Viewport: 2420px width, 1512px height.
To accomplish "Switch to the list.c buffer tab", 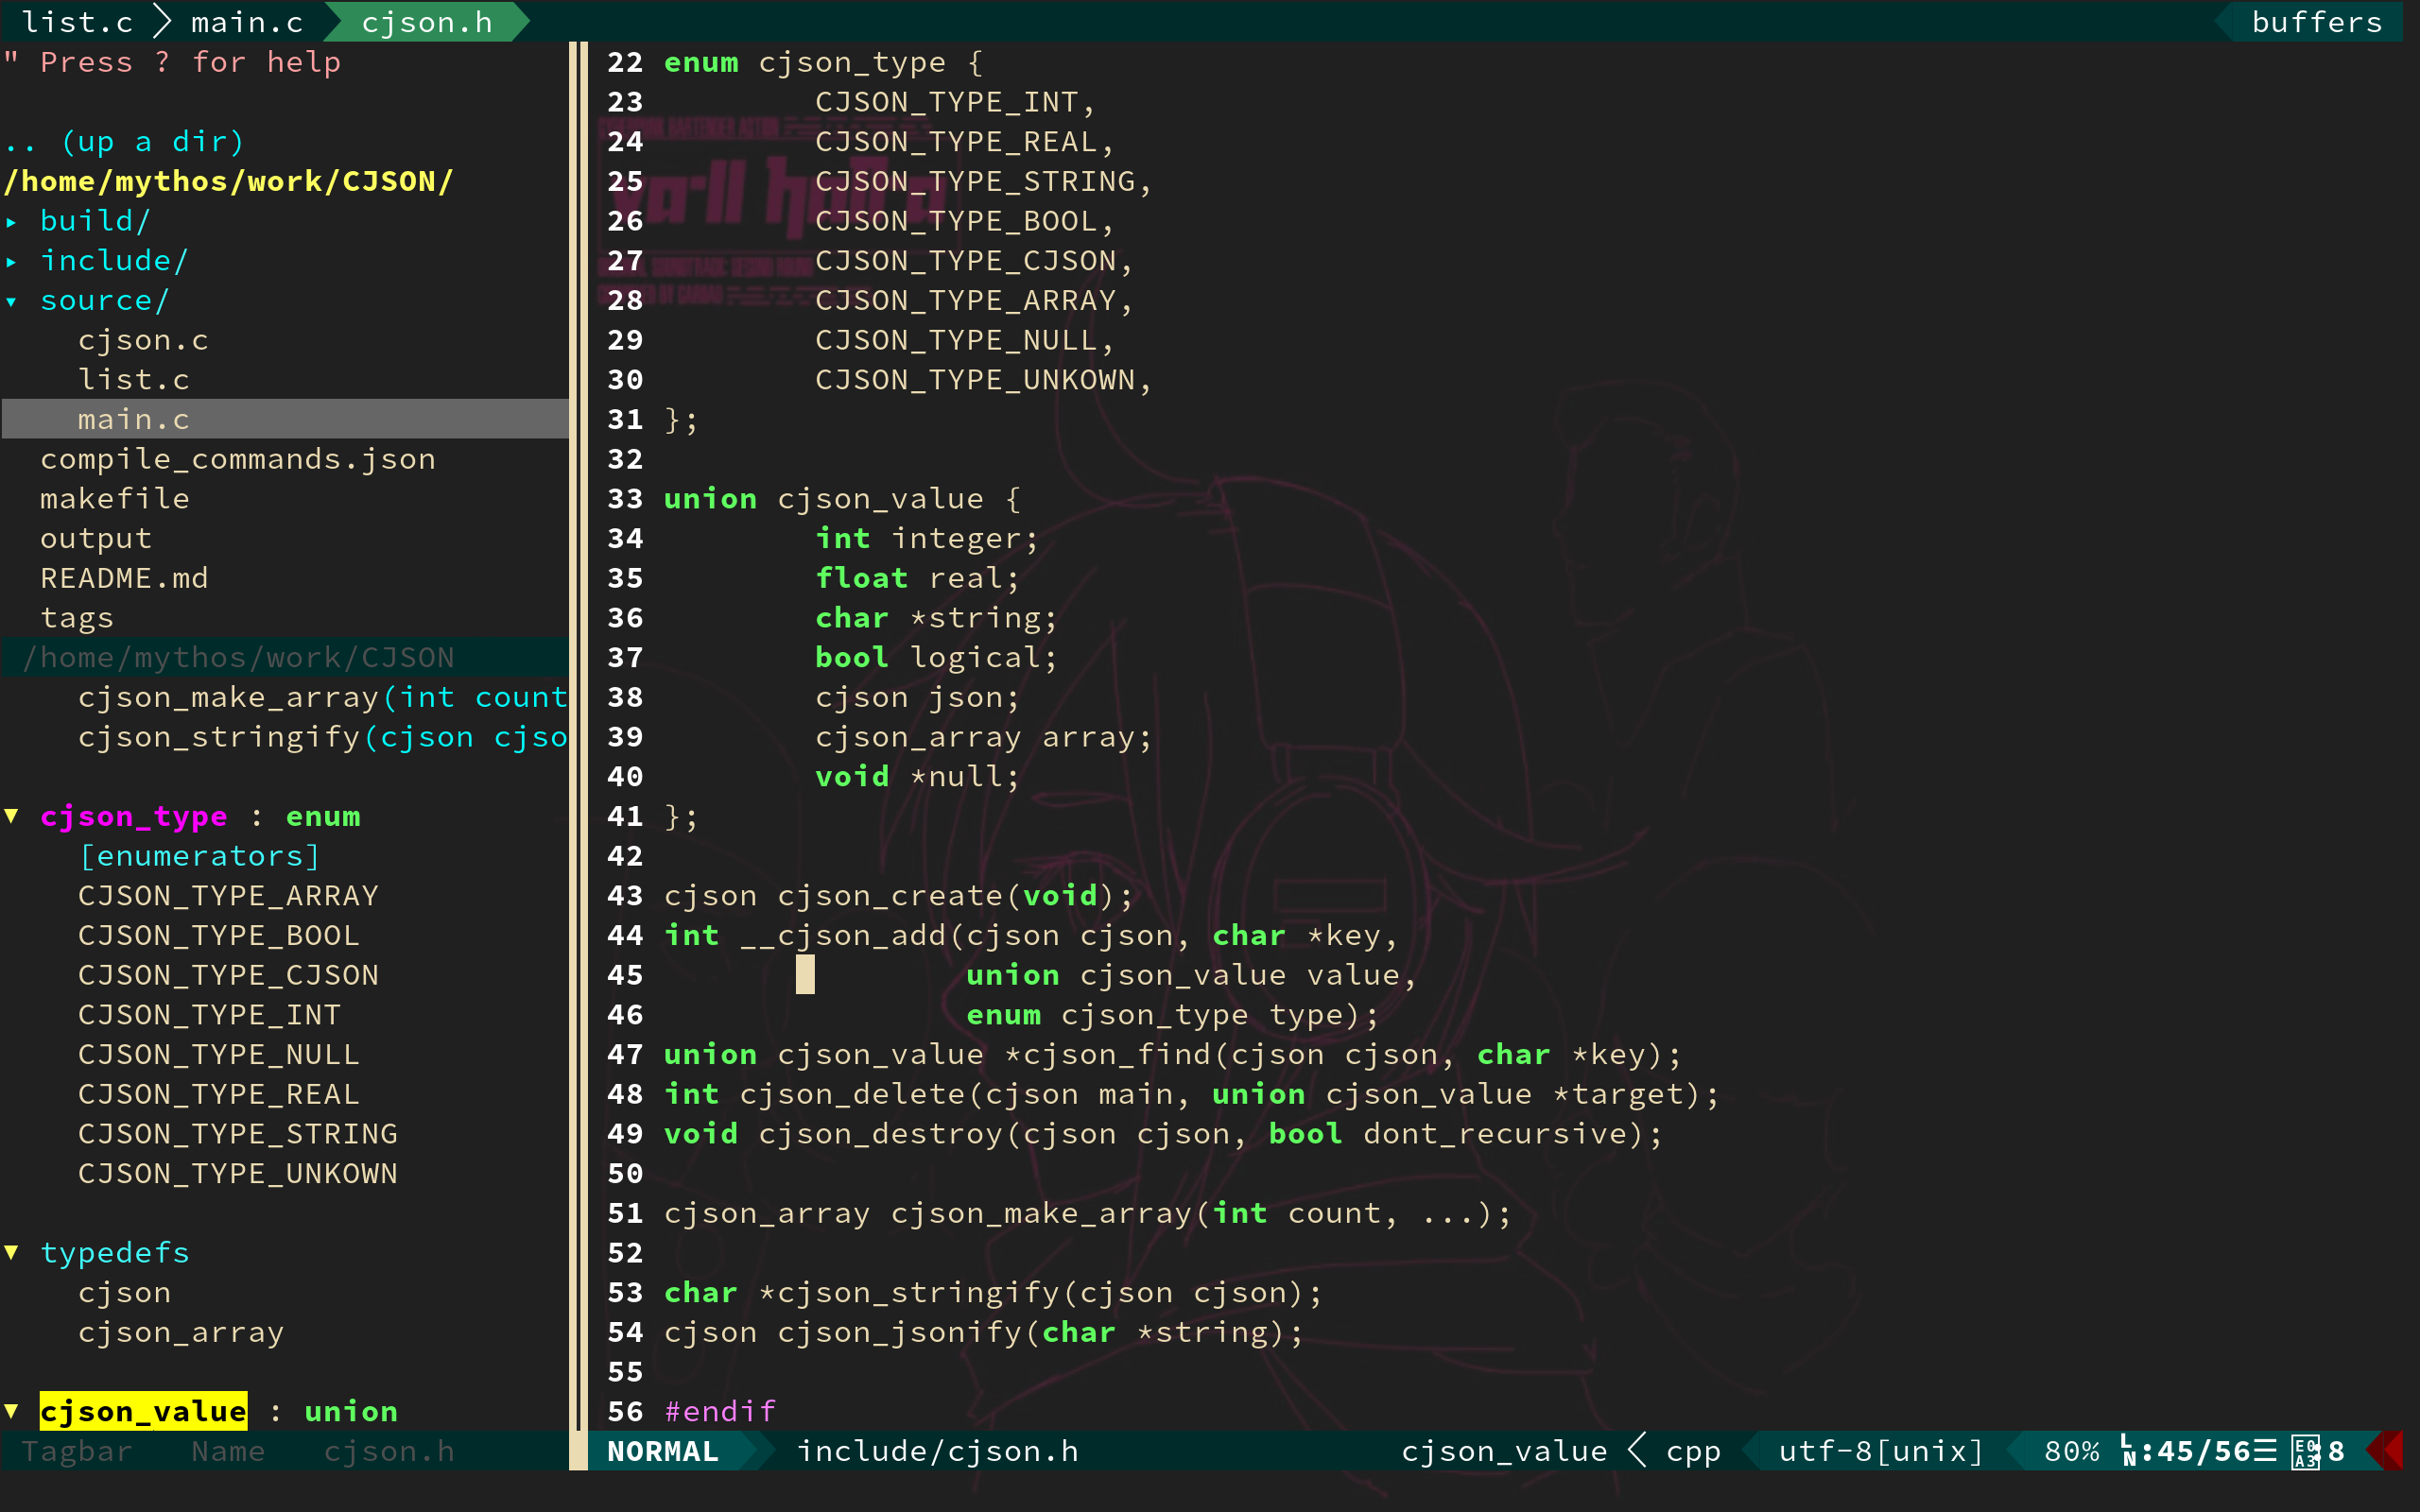I will [76, 21].
